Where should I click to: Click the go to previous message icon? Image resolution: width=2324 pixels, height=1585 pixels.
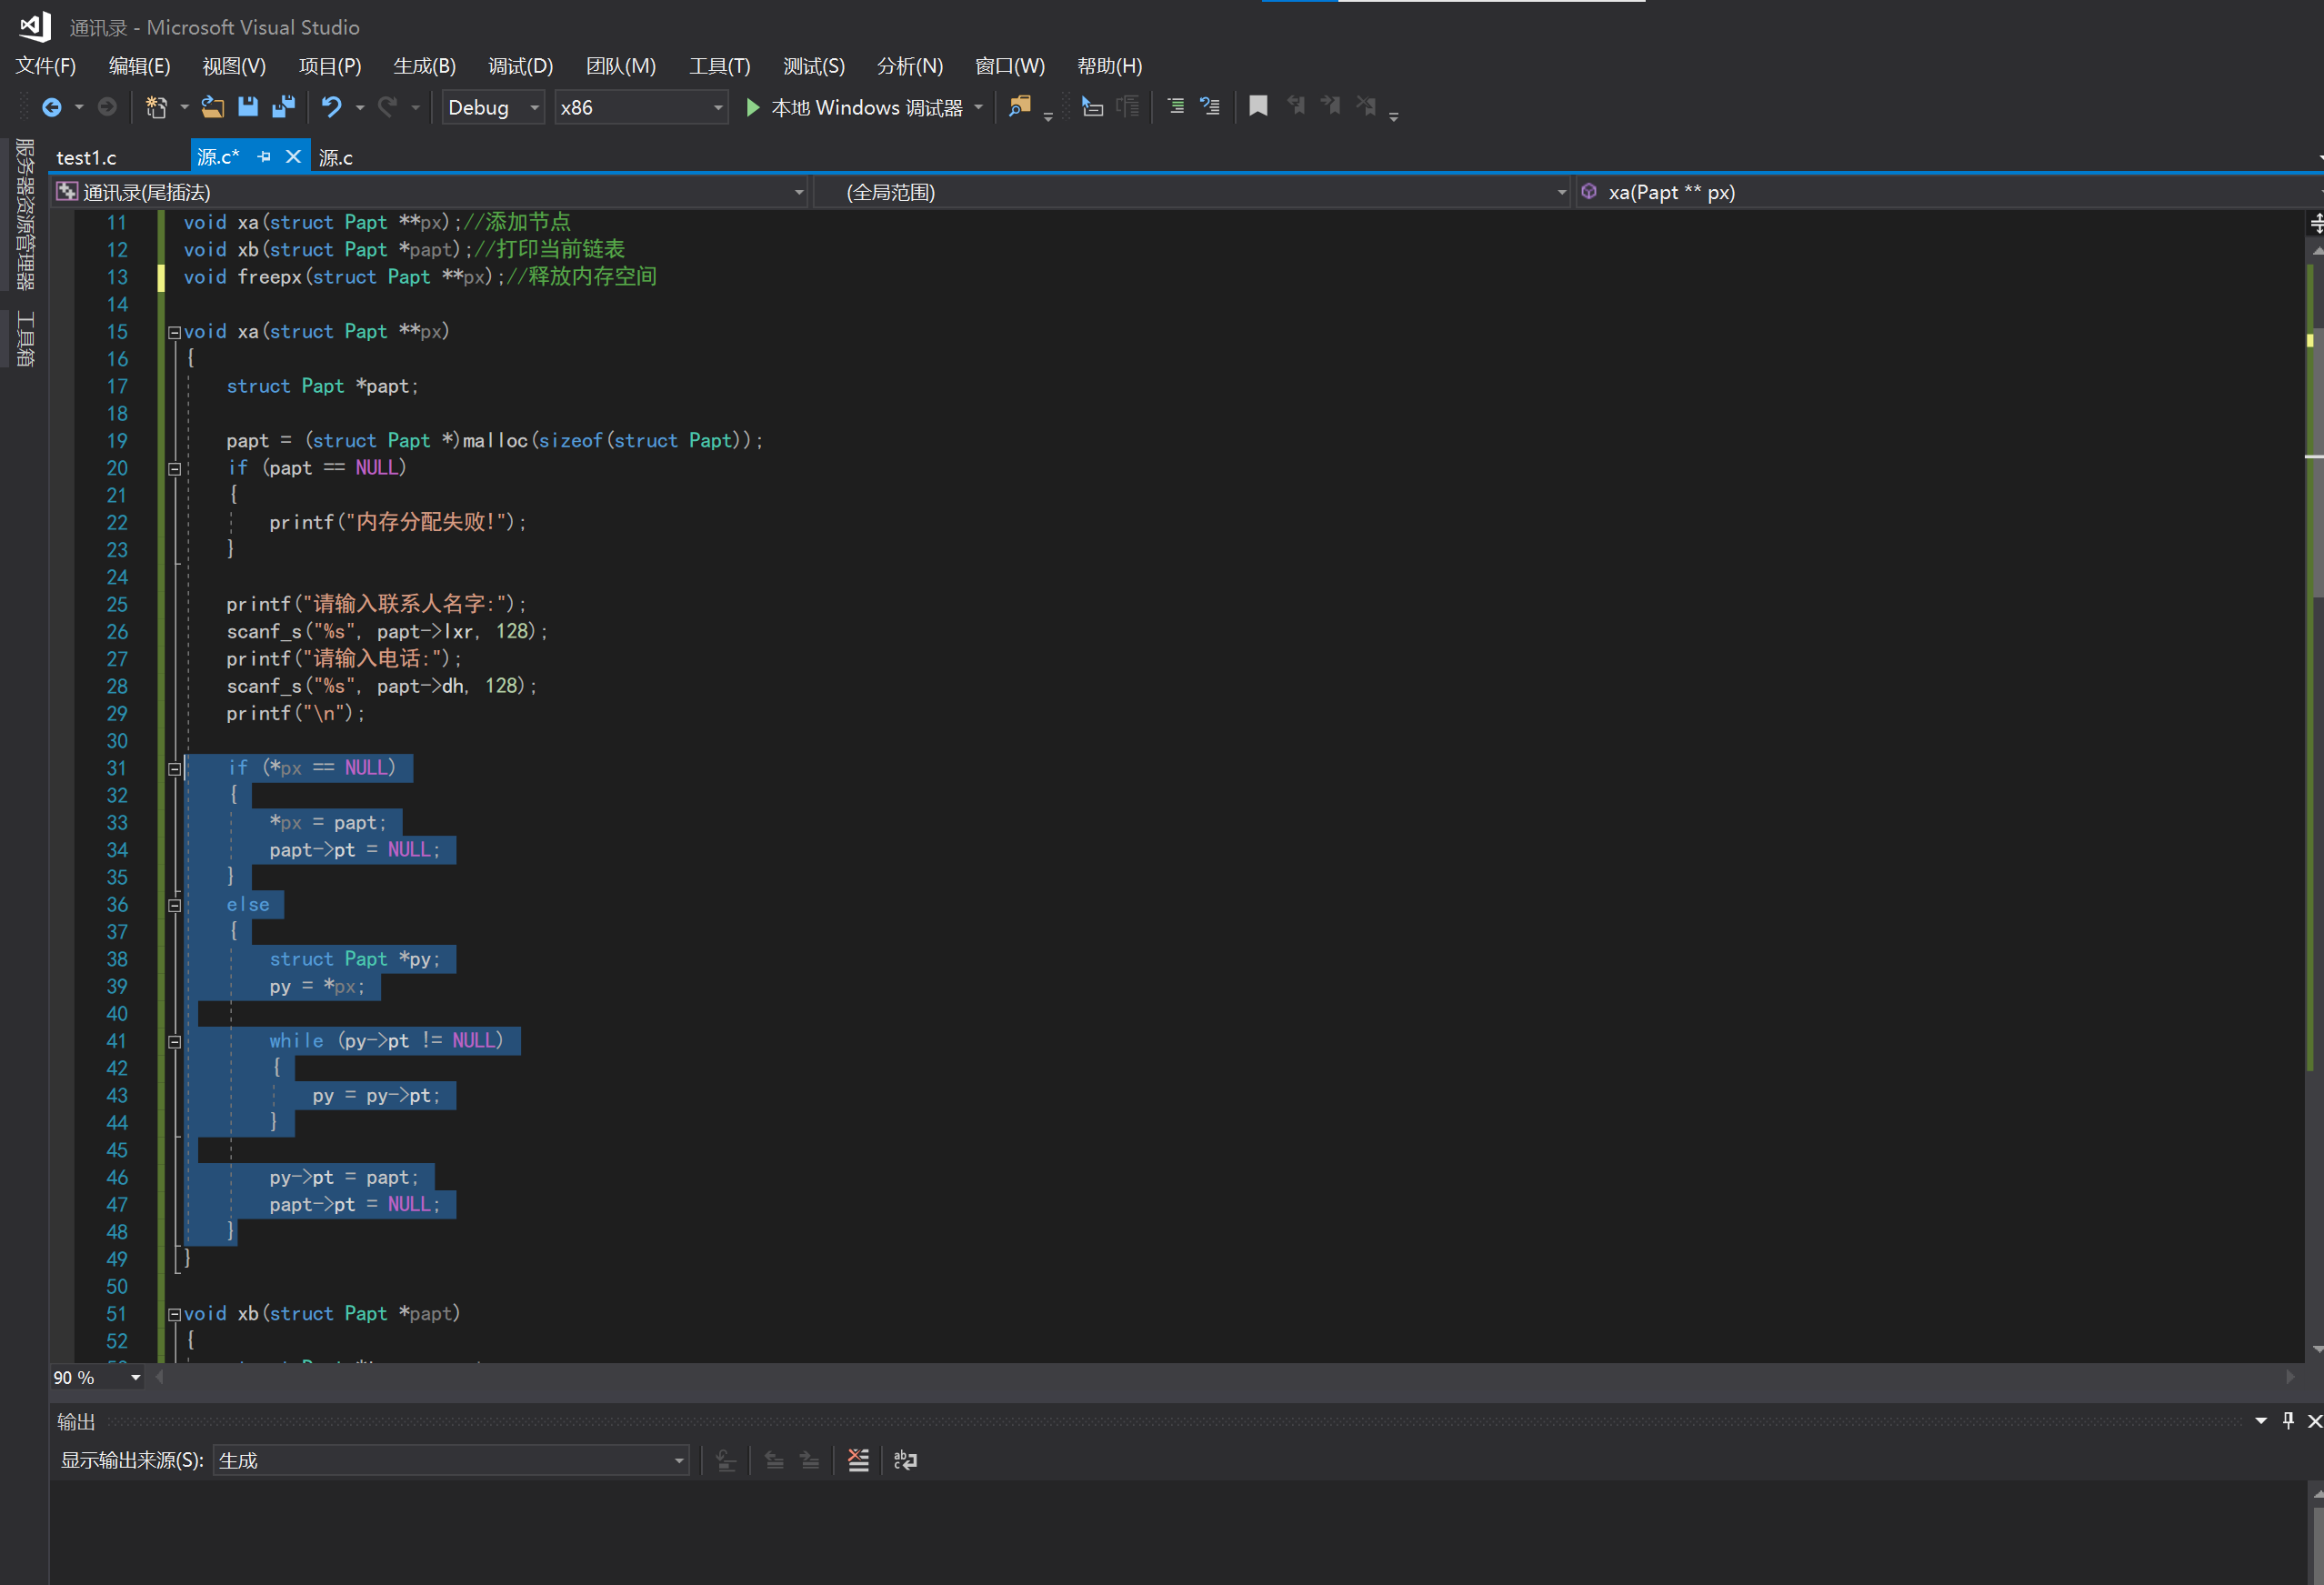click(x=774, y=1460)
